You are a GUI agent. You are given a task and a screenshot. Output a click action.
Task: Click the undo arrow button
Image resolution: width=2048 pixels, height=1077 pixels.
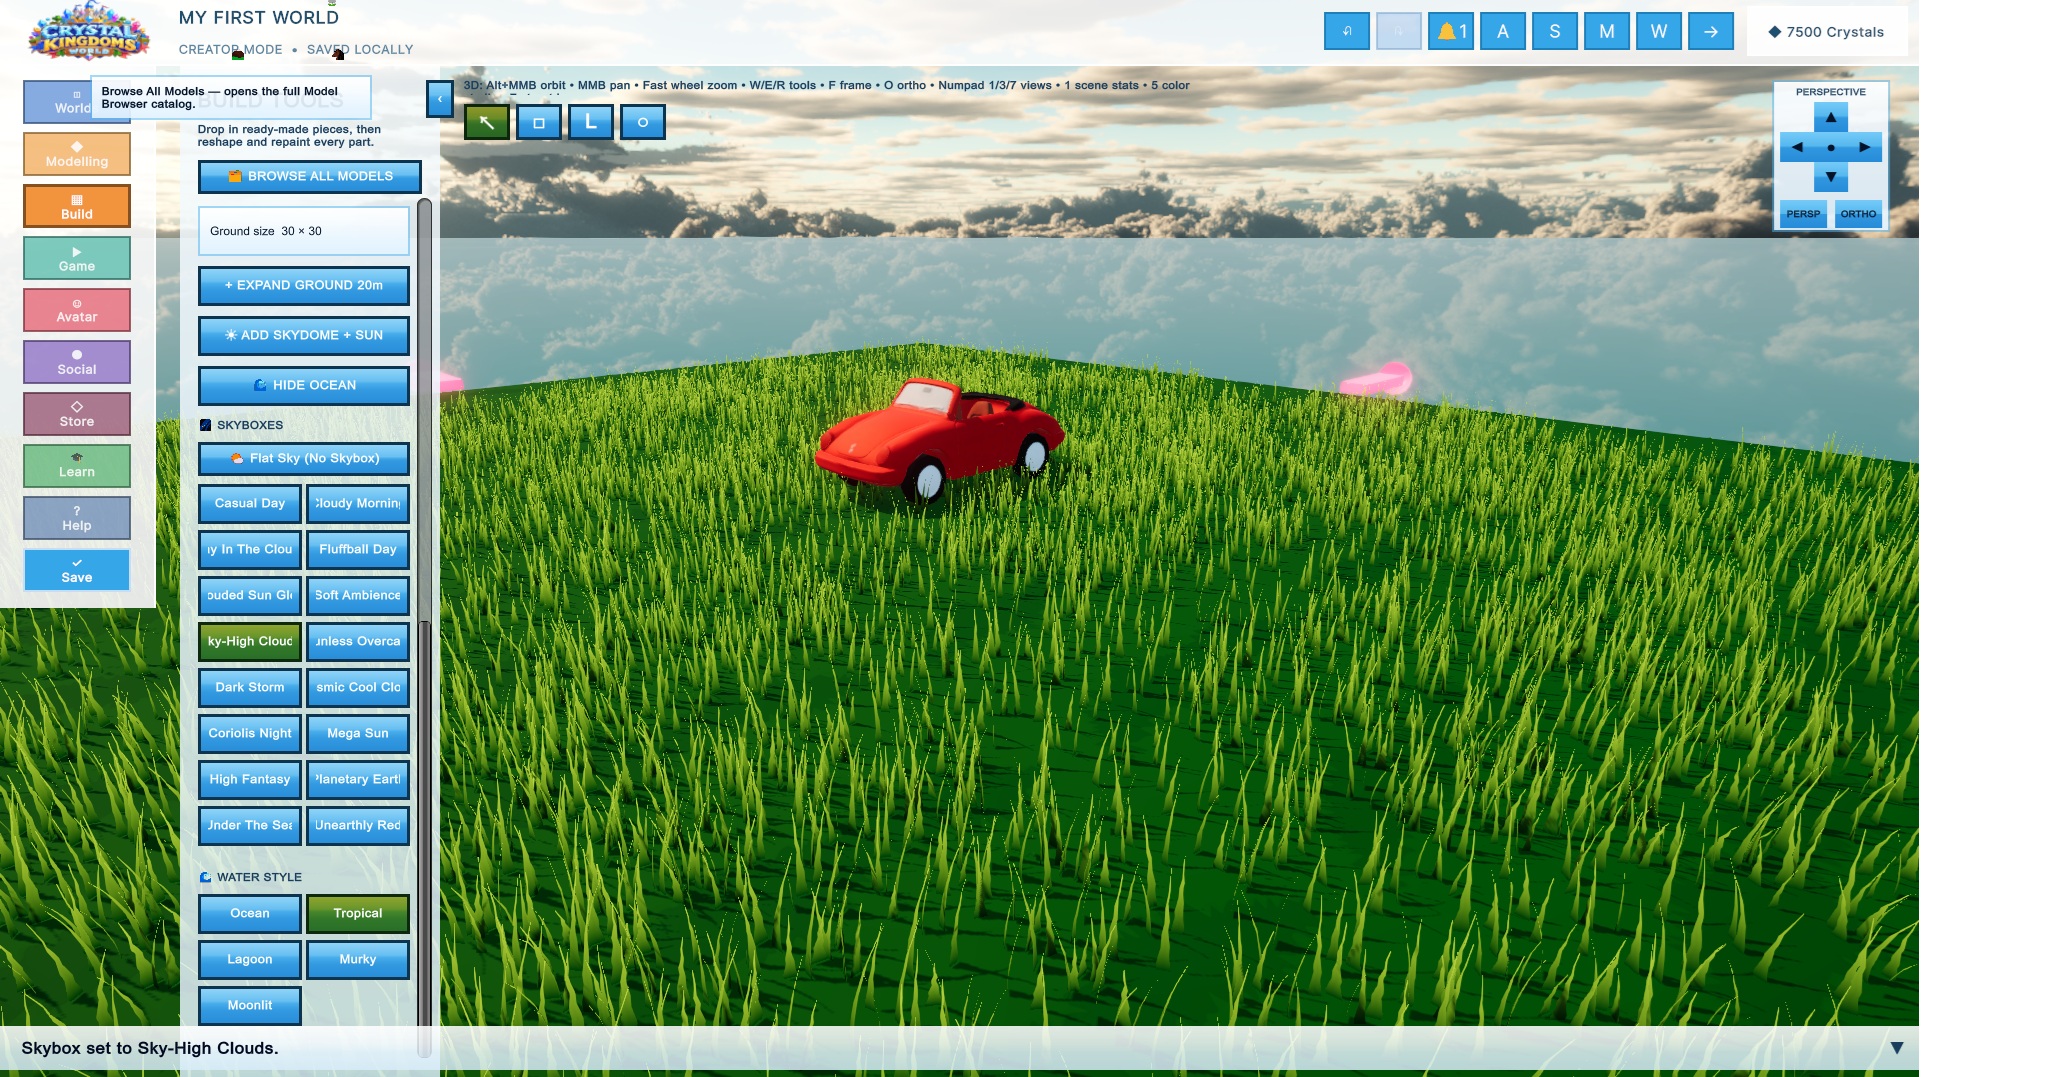1347,31
